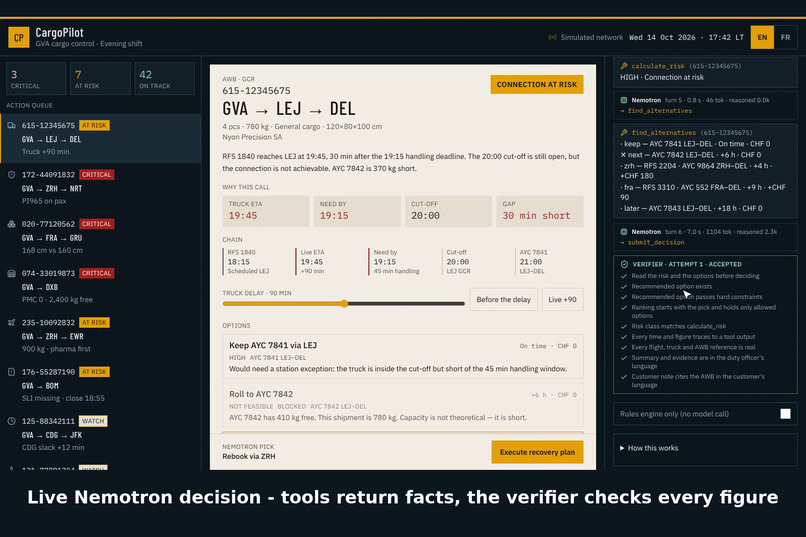This screenshot has height=537, width=806.
Task: Click the Risk class matches calculate_risk check
Action: (x=679, y=326)
